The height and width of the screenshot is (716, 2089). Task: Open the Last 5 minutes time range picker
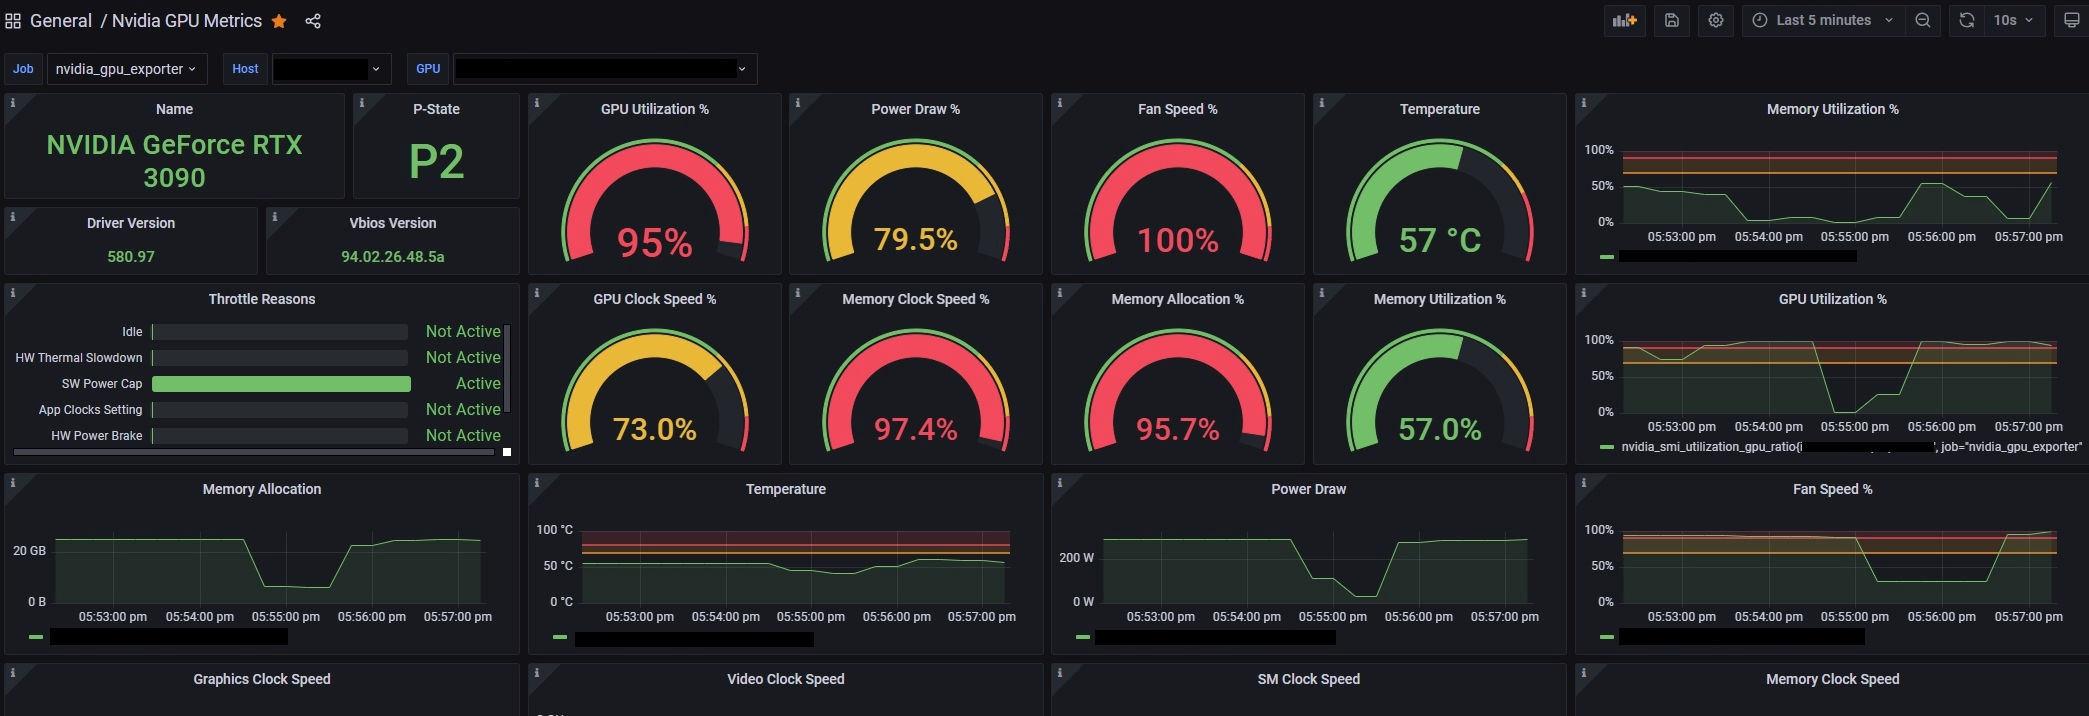pos(1823,20)
